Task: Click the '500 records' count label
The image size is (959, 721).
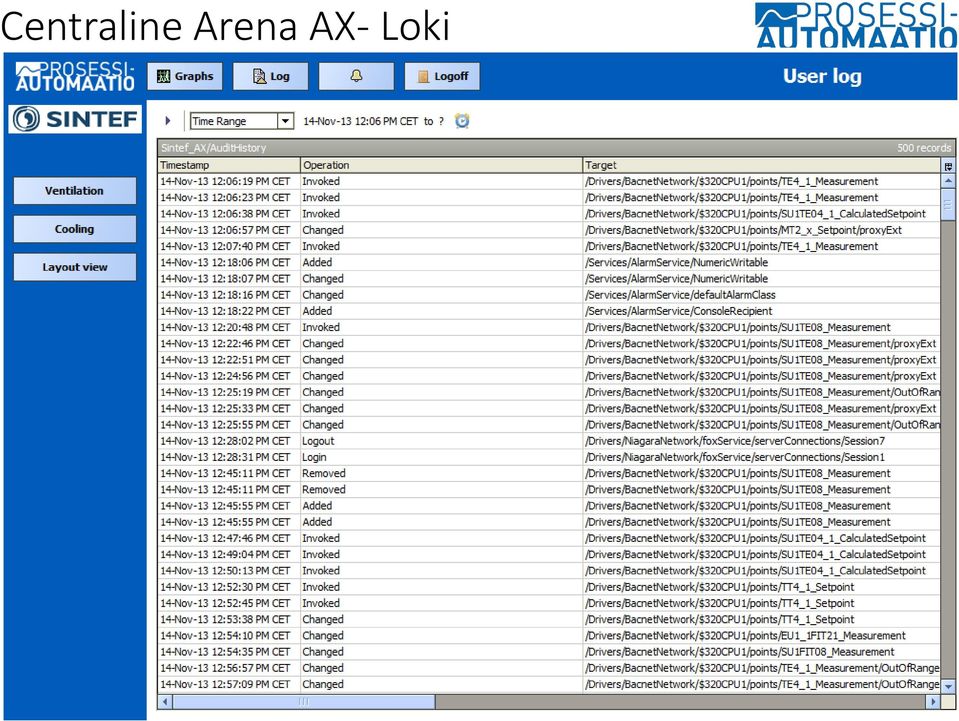Action: coord(924,148)
